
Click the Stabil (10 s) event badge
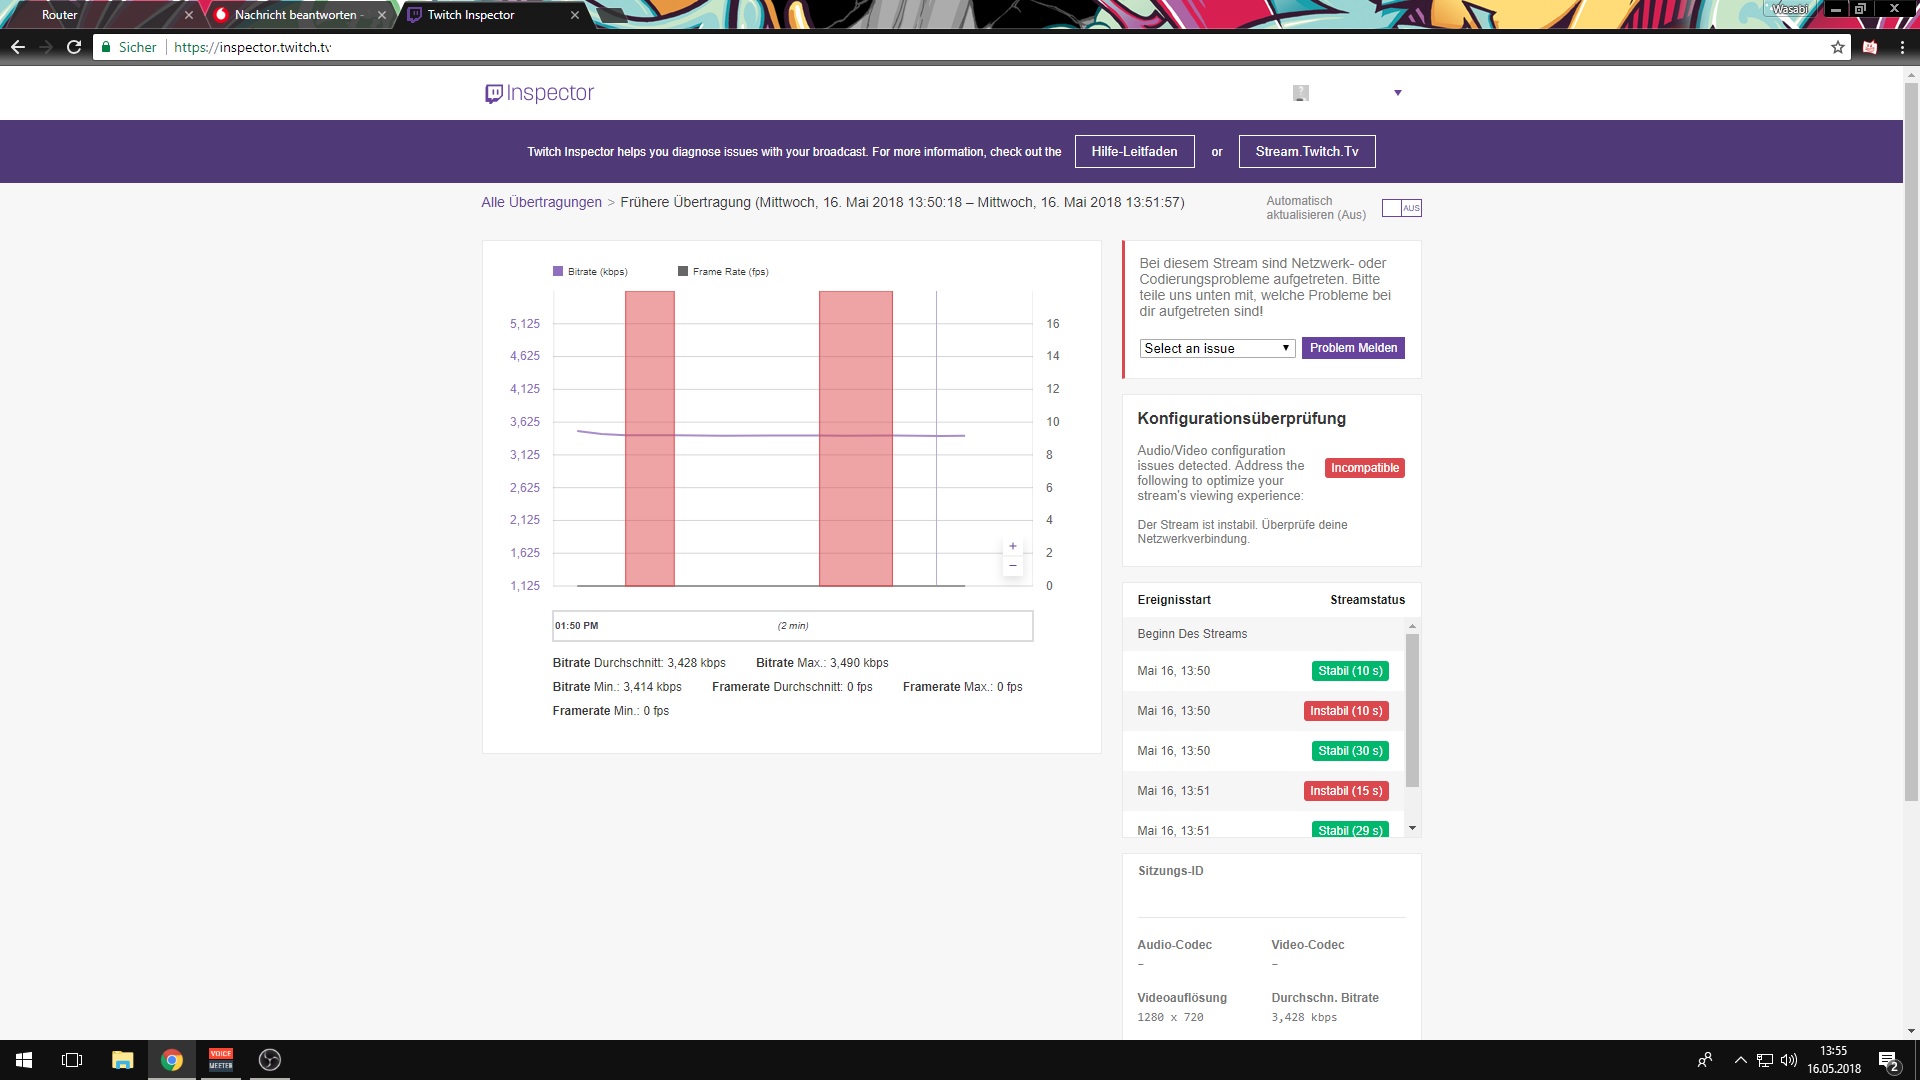click(x=1349, y=671)
